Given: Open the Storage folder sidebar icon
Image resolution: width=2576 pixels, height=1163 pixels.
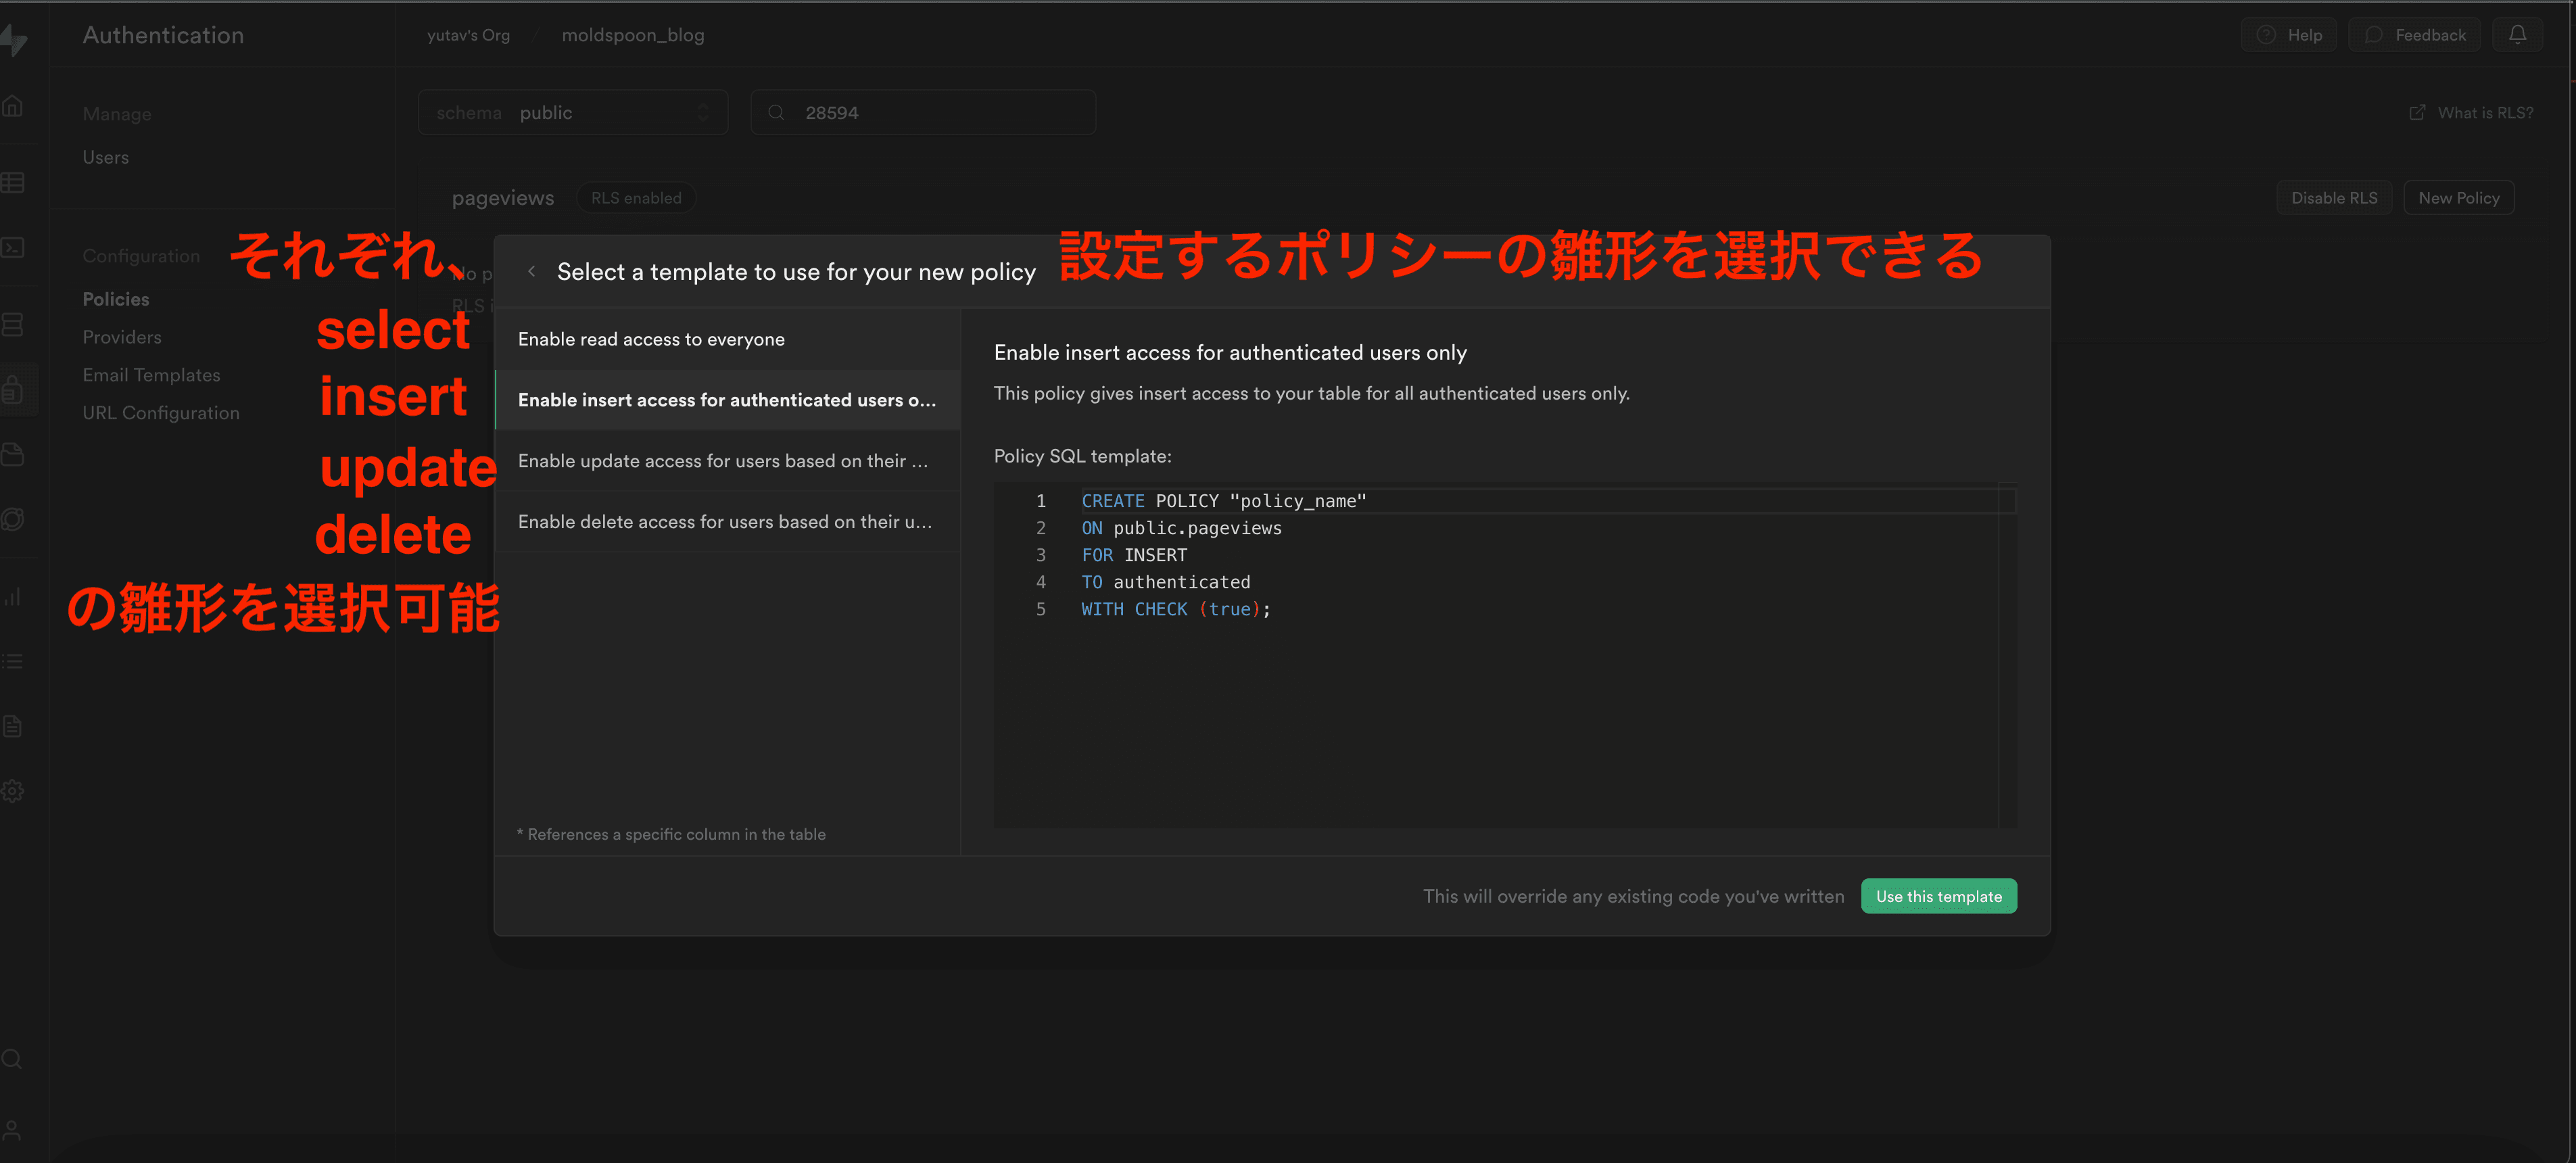Looking at the screenshot, I should coord(12,455).
